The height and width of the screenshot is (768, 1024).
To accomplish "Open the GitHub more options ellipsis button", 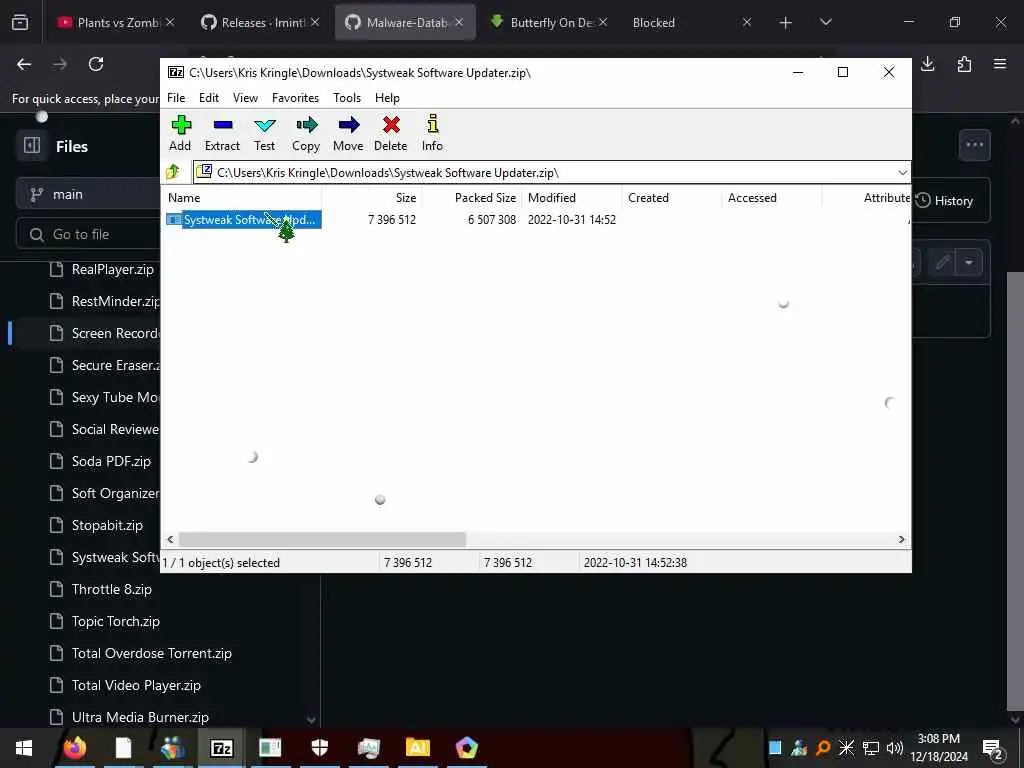I will pyautogui.click(x=974, y=145).
